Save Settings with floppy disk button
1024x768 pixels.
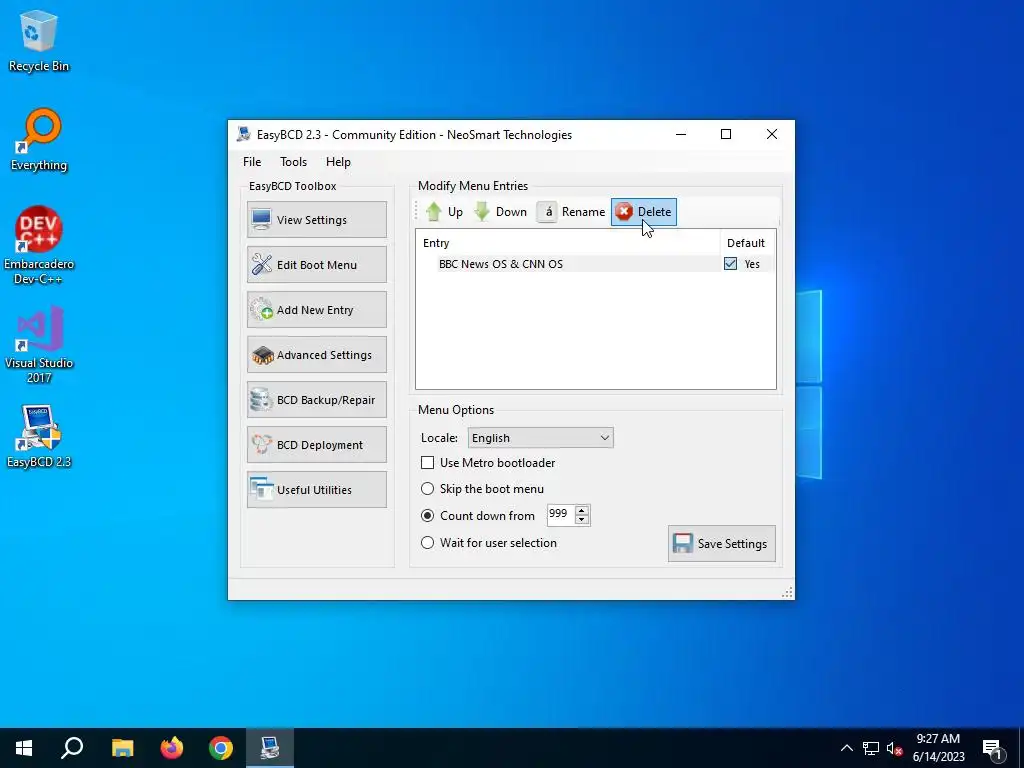point(722,543)
